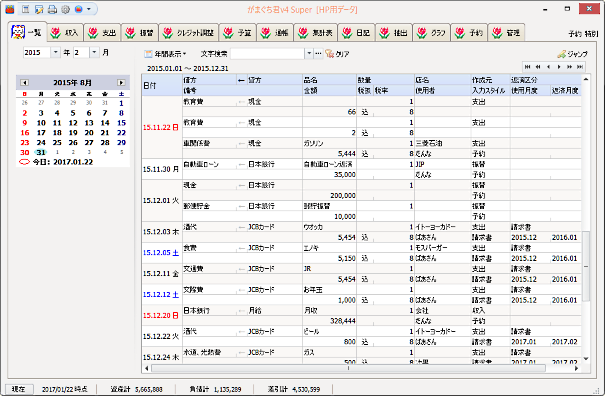605x396 pixels.
Task: Click the モスバーガー store name cell
Action: (443, 248)
